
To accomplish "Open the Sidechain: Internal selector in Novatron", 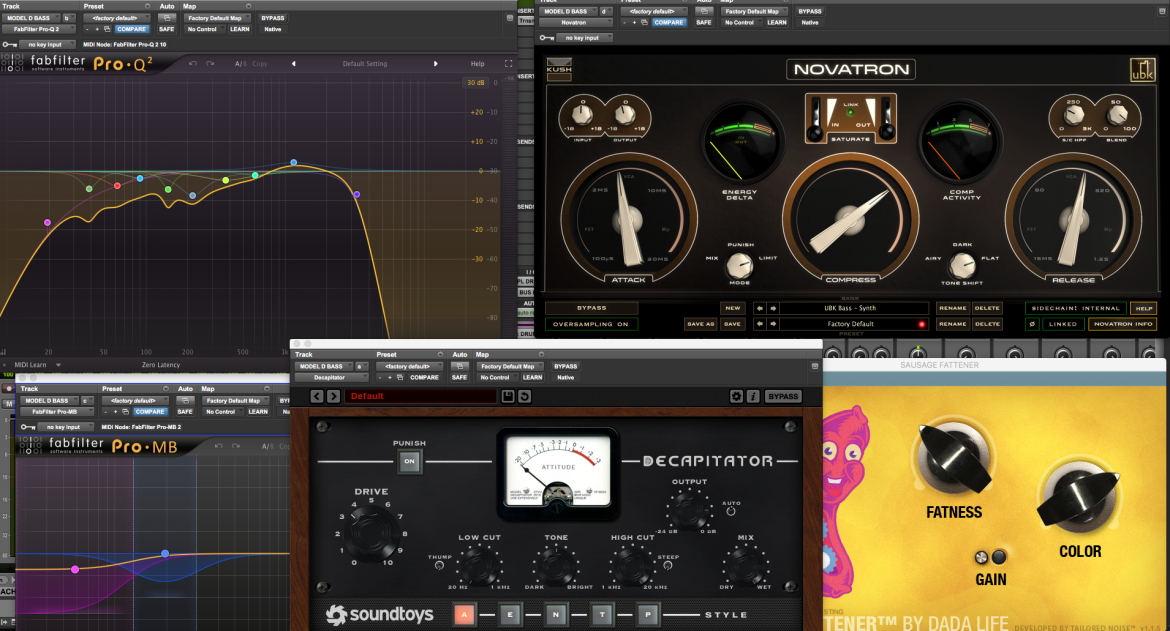I will [1077, 308].
